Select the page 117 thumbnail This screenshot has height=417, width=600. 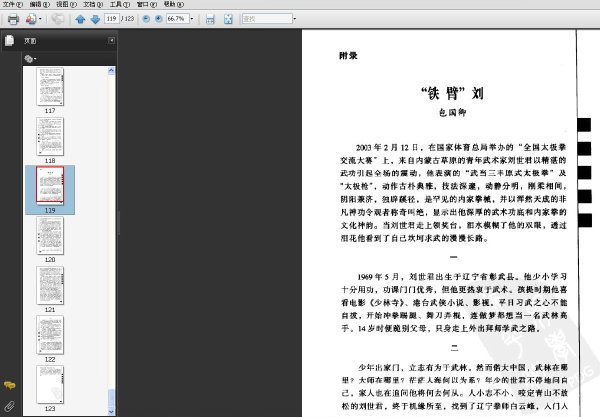(50, 86)
